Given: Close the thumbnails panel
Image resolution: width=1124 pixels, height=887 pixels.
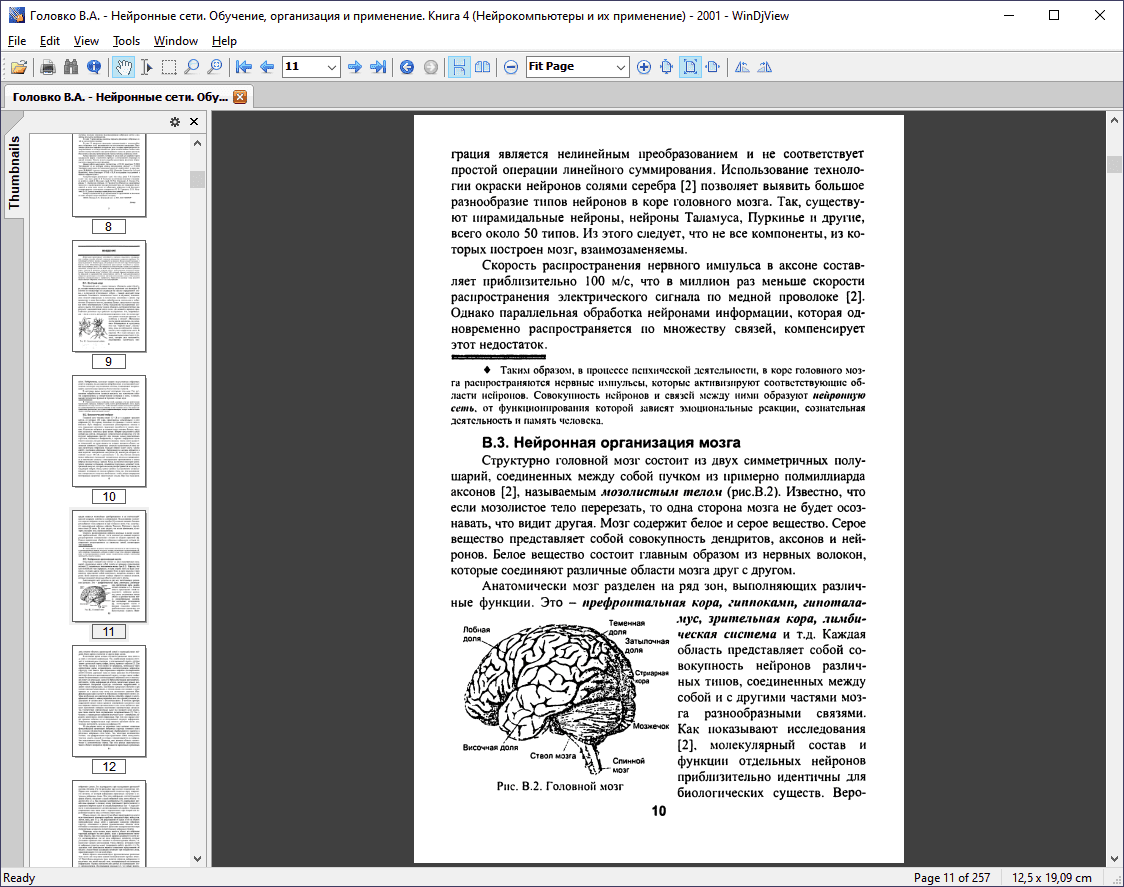Looking at the screenshot, I should click(194, 122).
